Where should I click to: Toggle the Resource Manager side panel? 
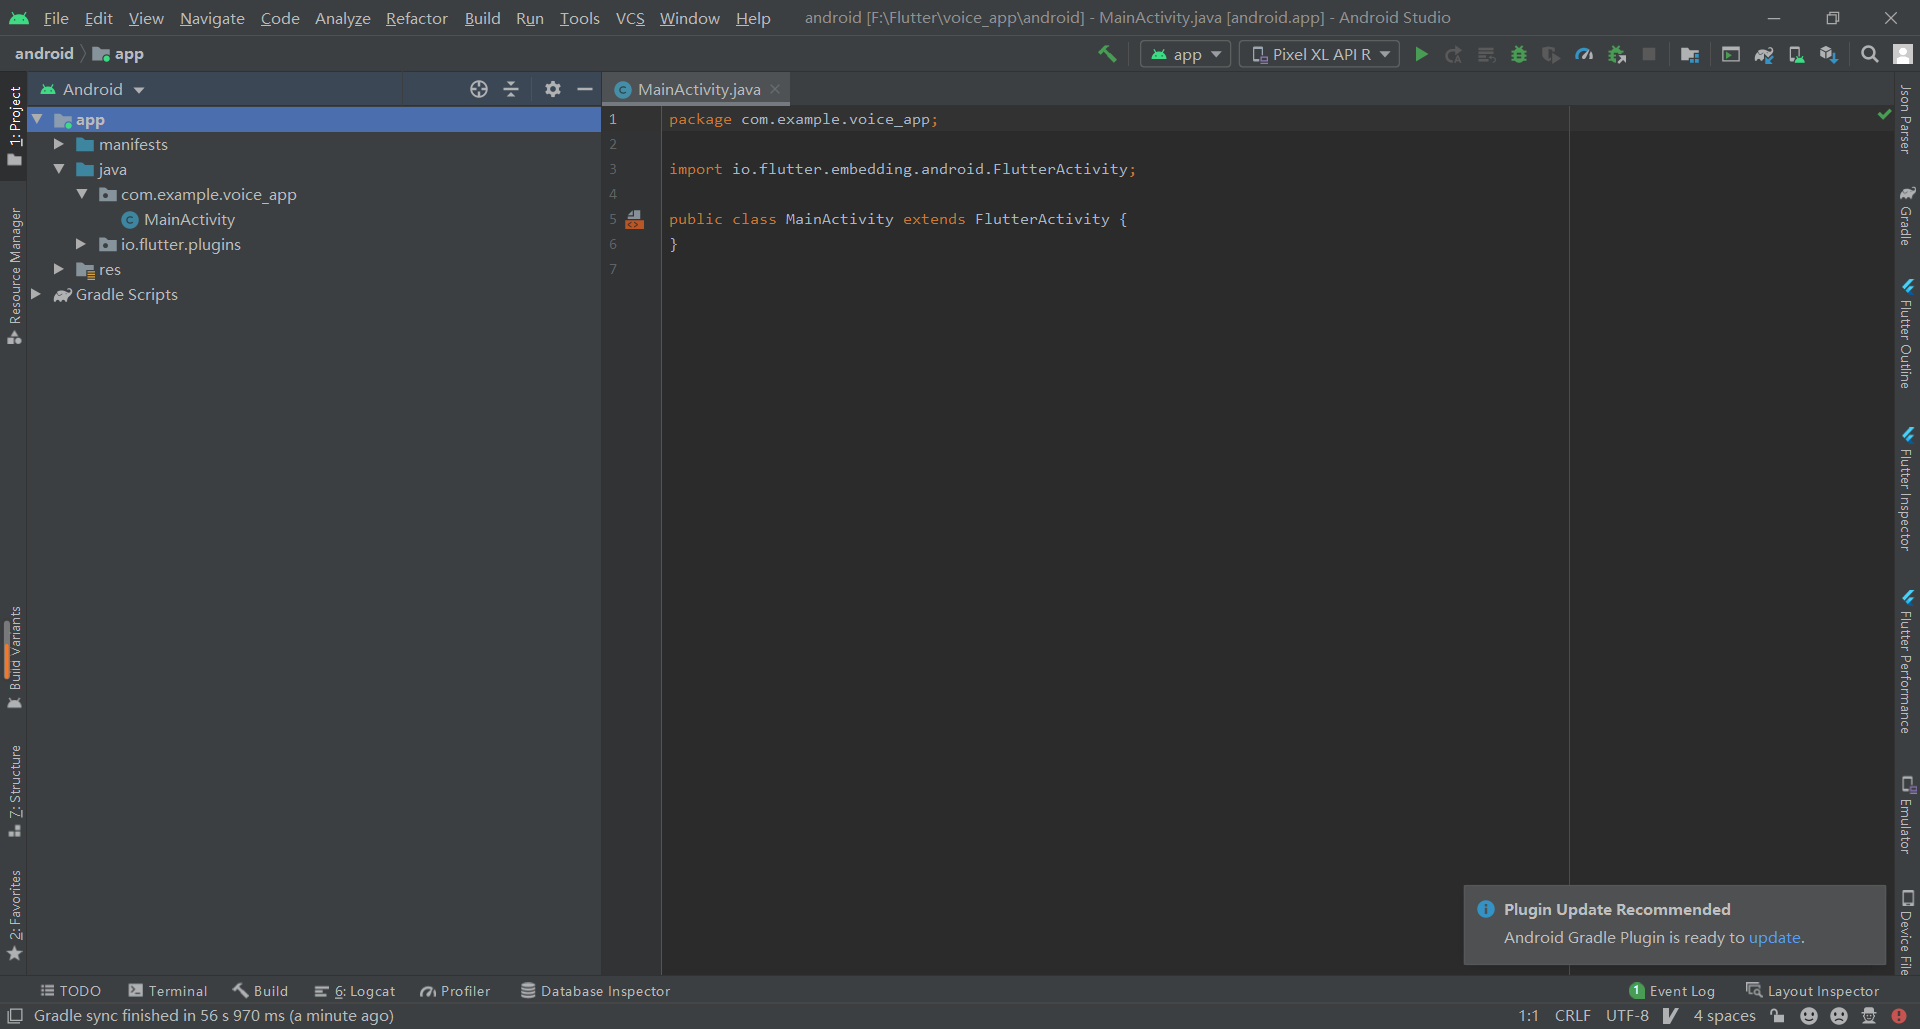click(x=14, y=276)
